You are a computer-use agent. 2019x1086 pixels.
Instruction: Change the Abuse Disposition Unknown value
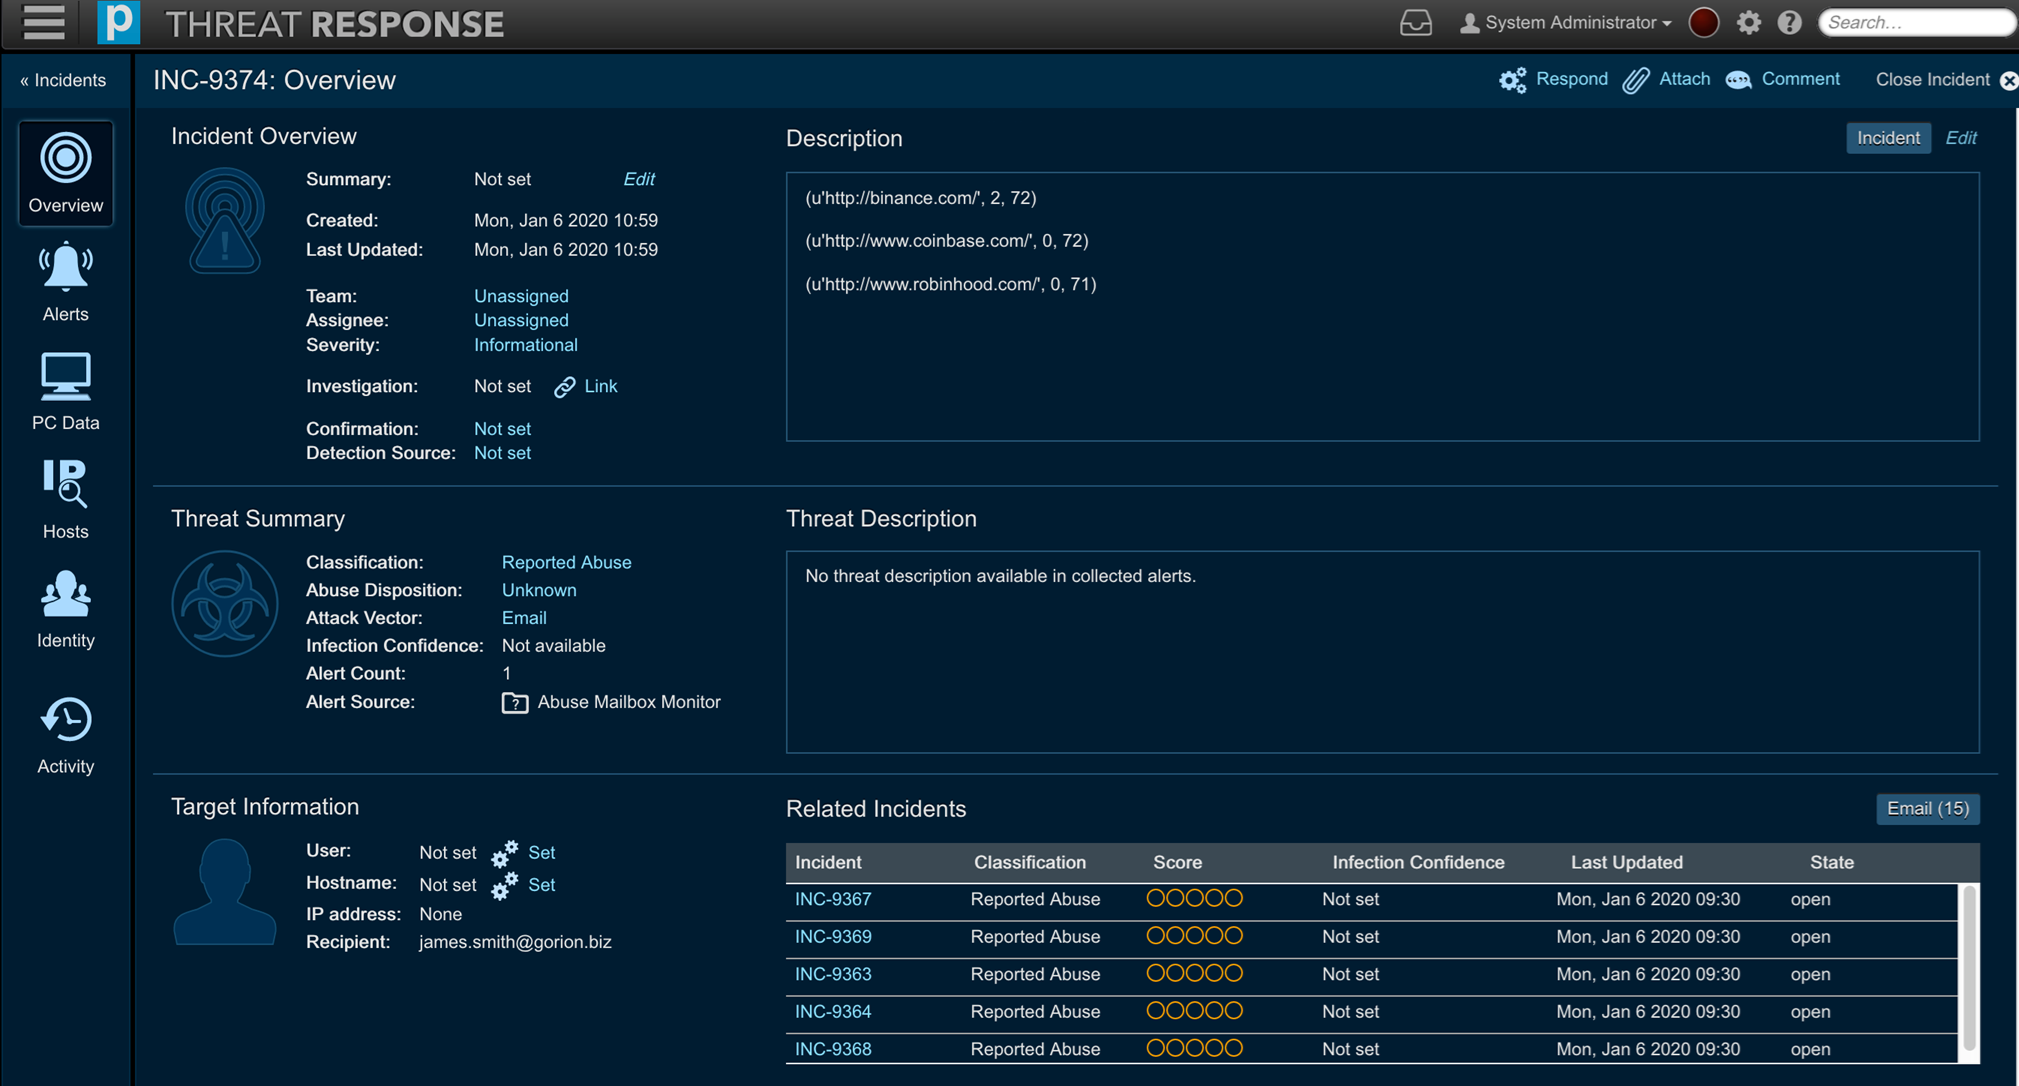point(539,590)
